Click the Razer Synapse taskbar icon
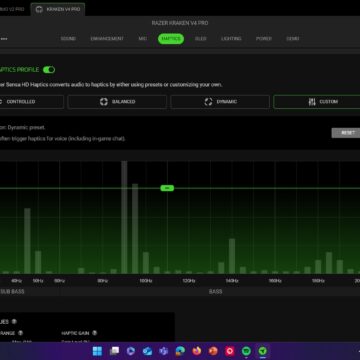This screenshot has height=360, width=360. point(263,351)
